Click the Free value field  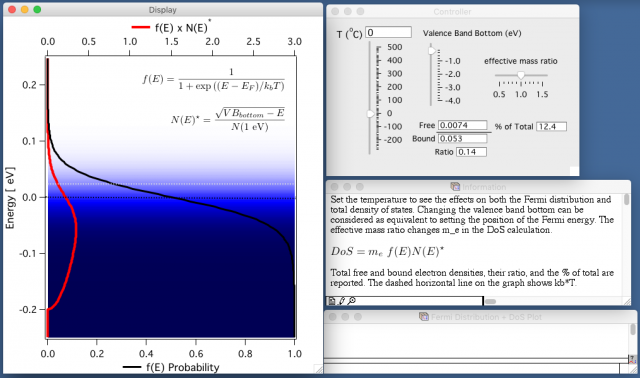(x=462, y=125)
